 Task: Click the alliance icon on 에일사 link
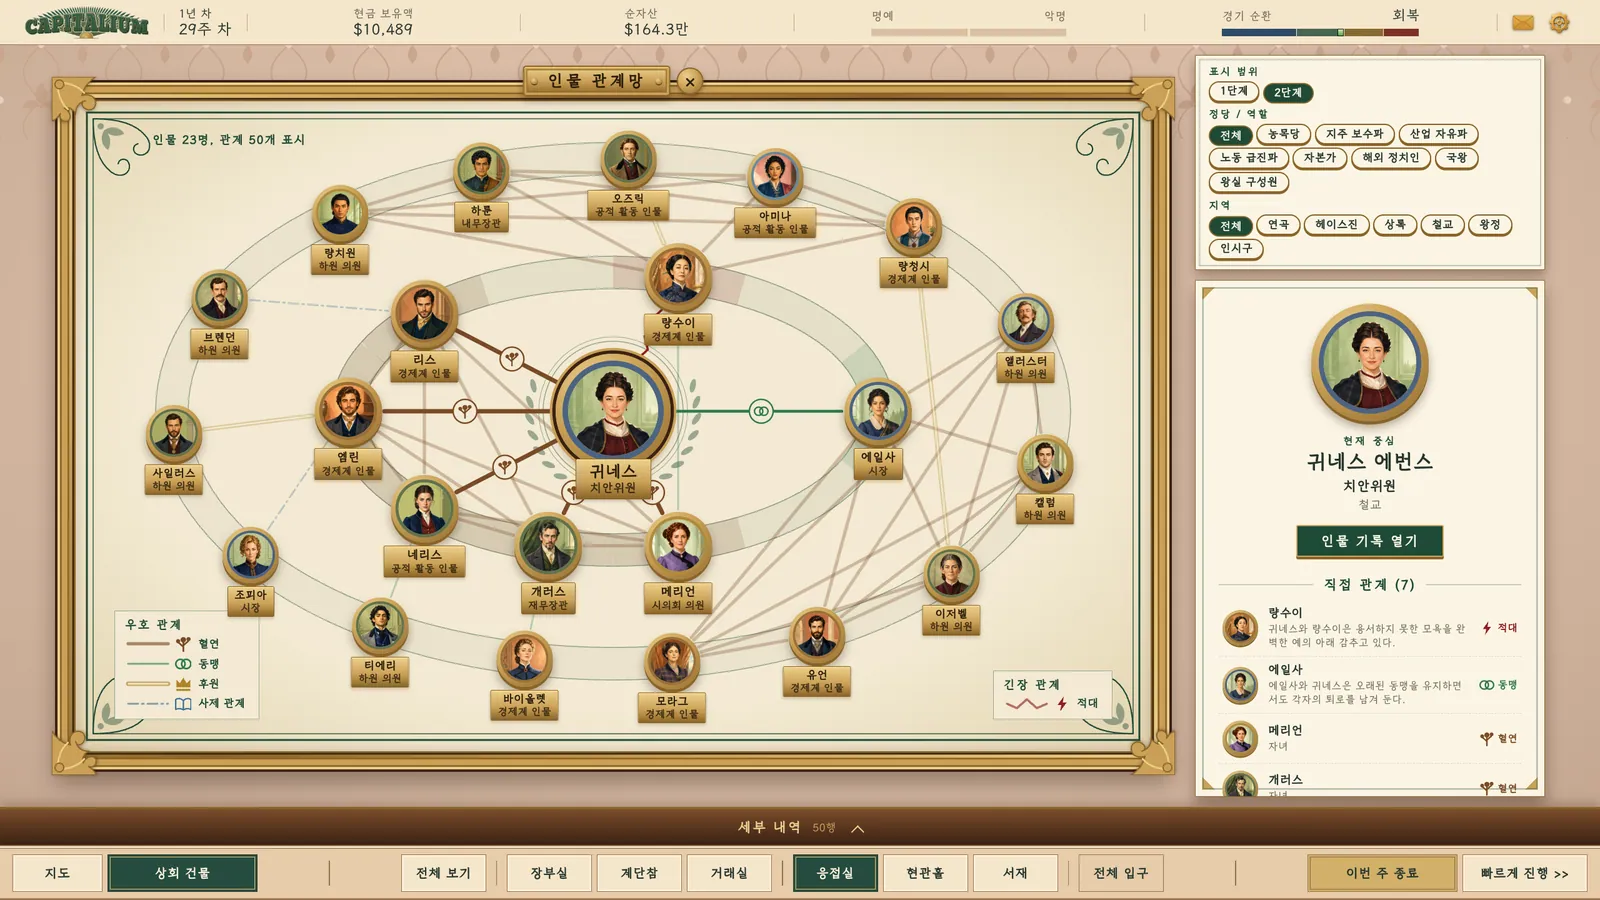tap(761, 411)
